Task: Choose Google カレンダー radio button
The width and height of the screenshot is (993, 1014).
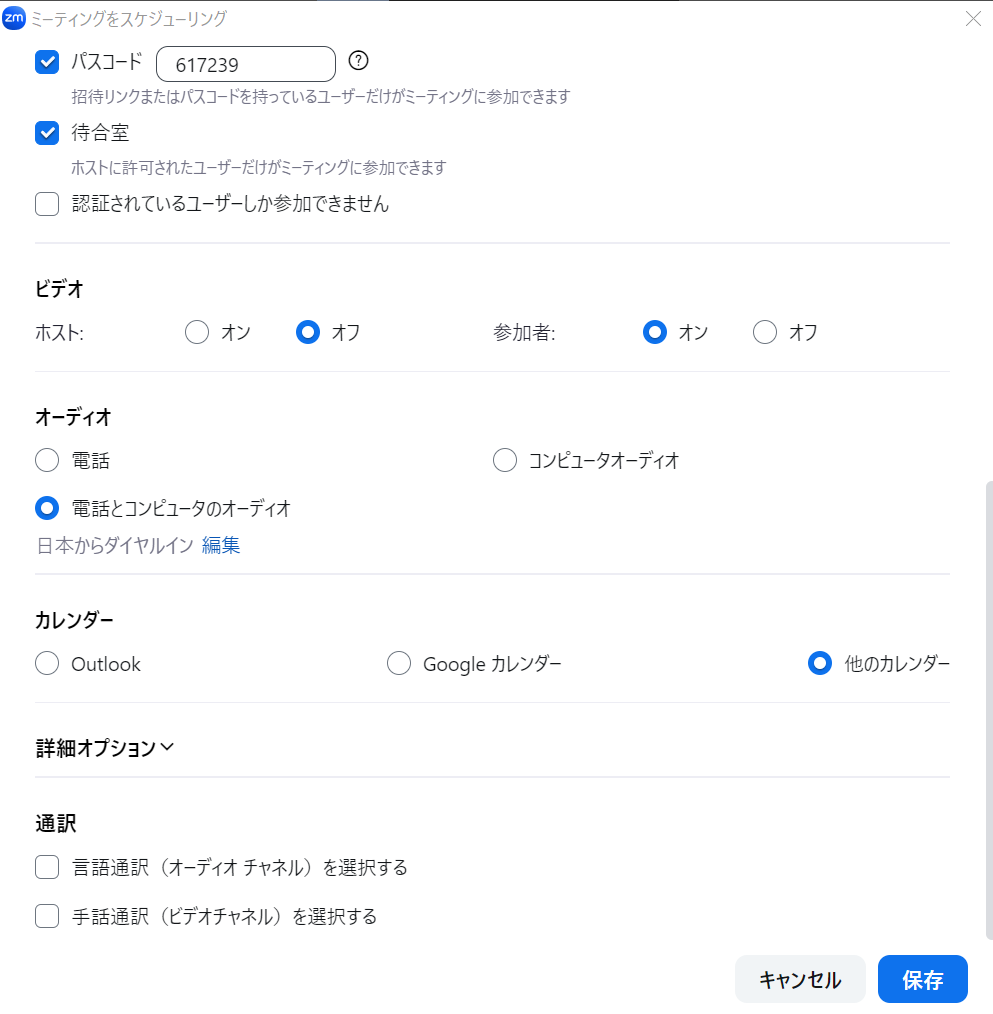Action: (399, 663)
